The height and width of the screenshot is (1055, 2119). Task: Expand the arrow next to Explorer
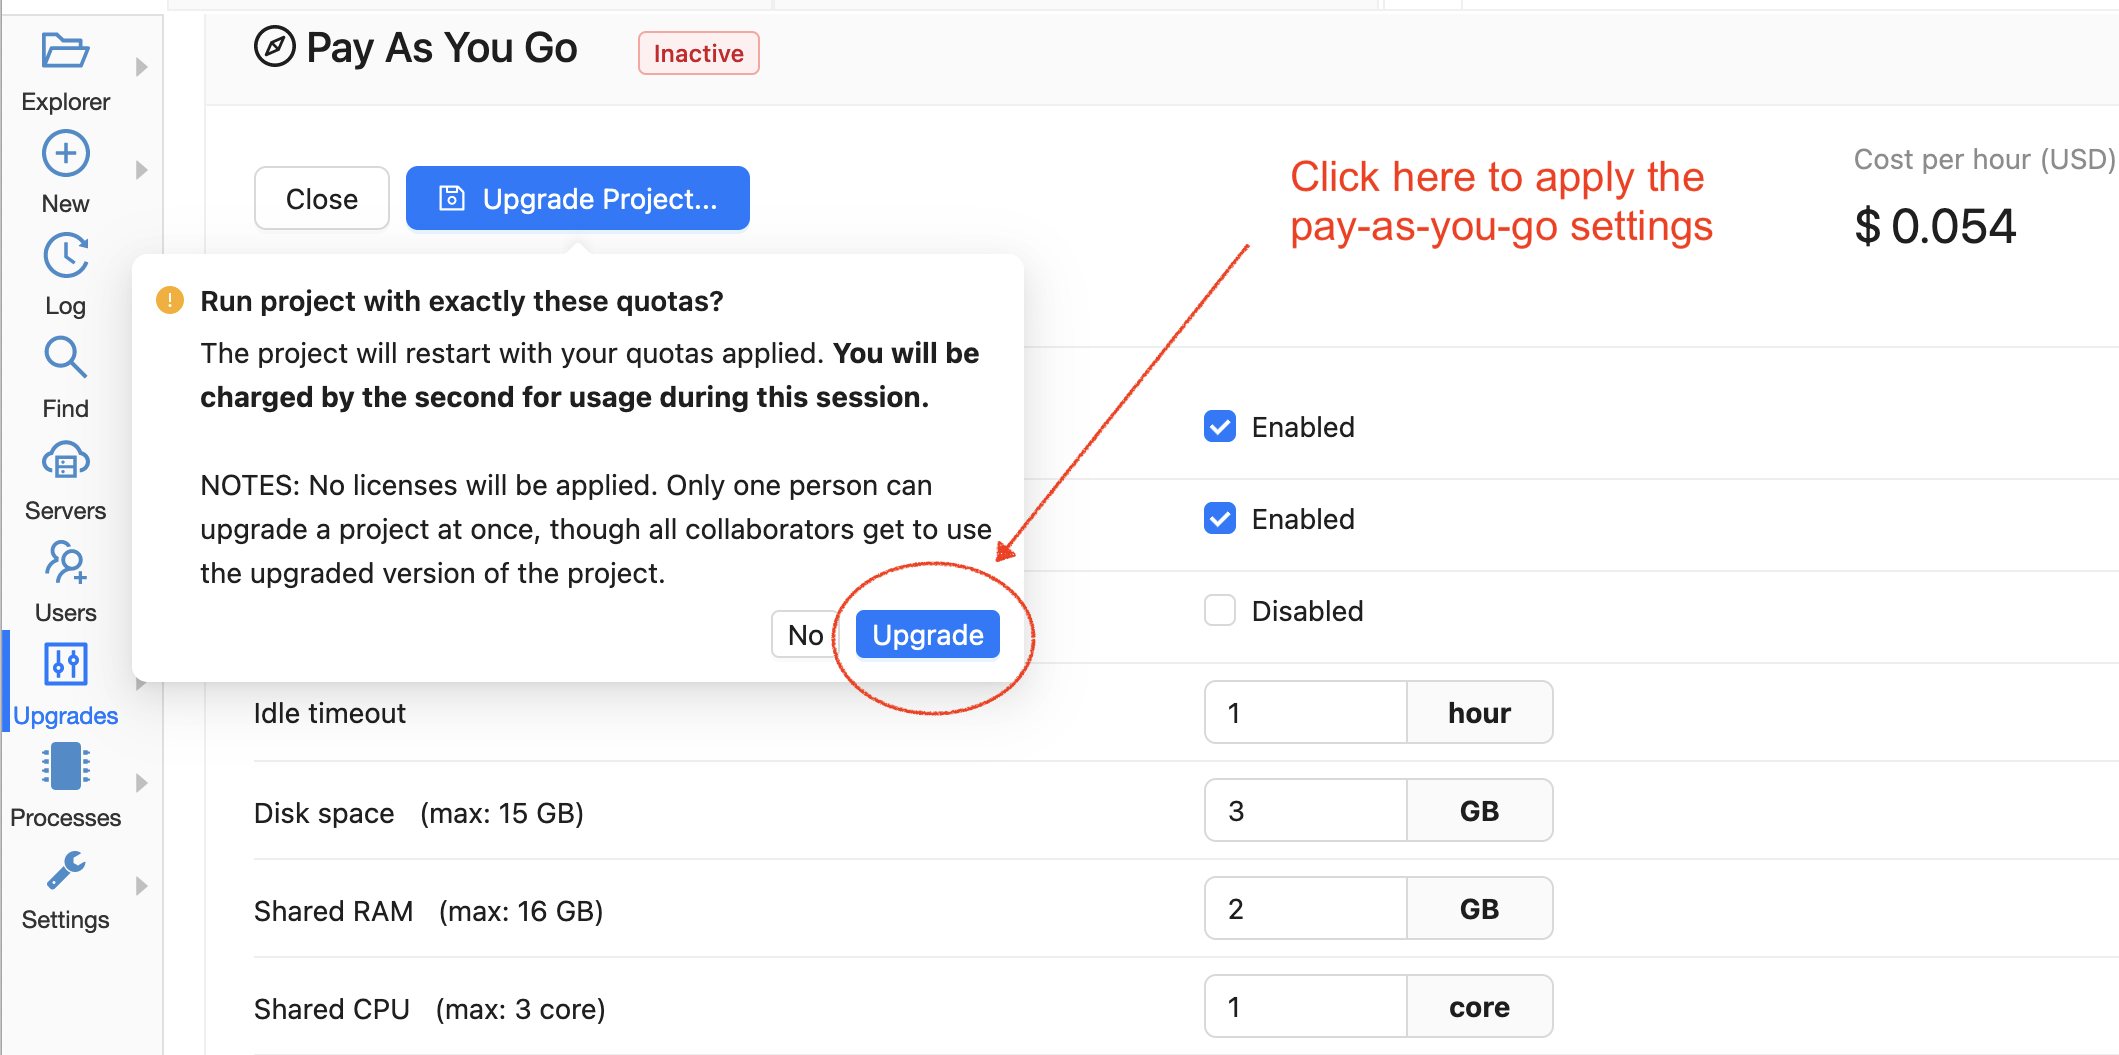(142, 67)
